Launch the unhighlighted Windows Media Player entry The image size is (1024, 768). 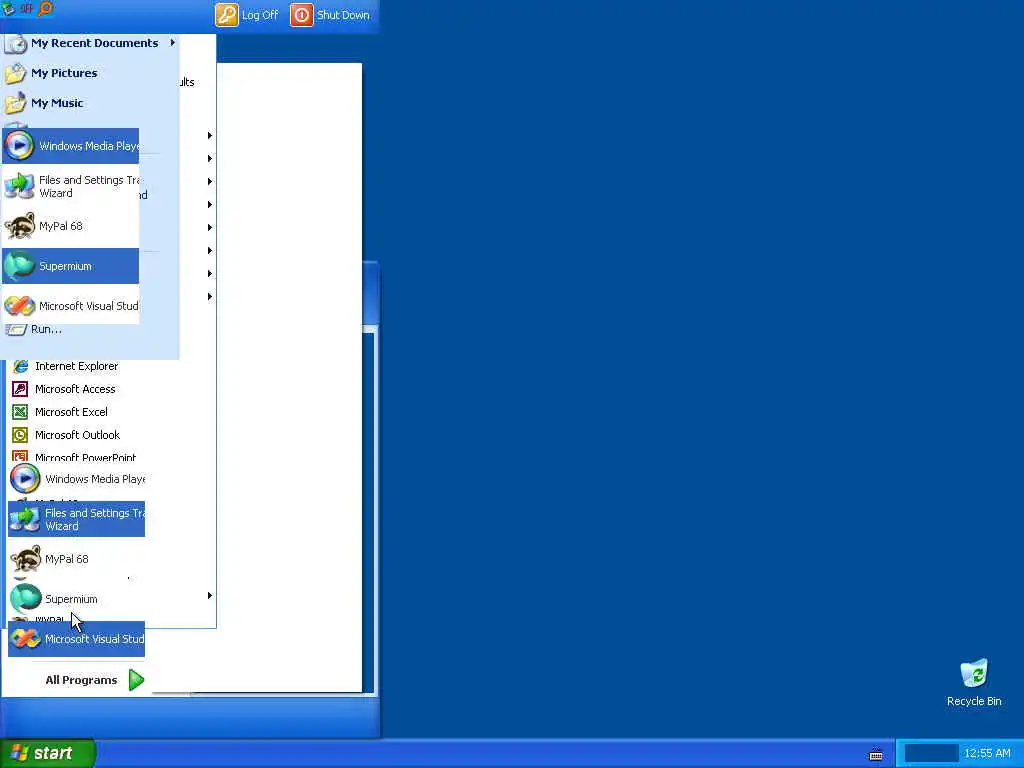[x=77, y=479]
